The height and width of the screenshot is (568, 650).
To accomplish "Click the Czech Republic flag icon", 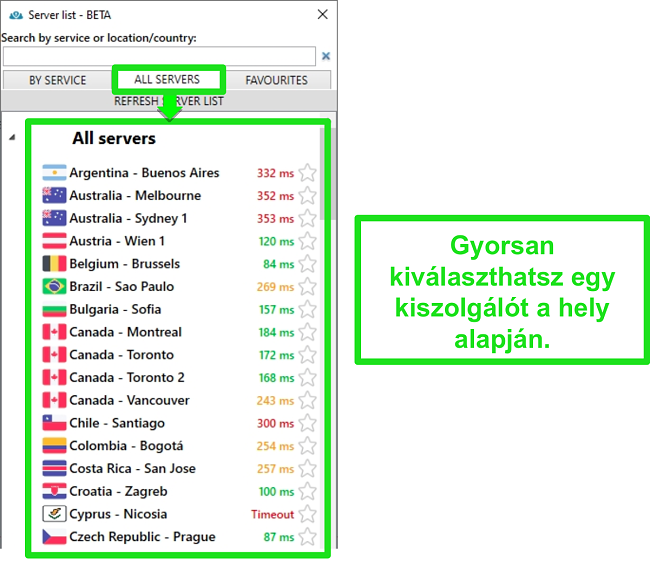I will click(x=54, y=537).
